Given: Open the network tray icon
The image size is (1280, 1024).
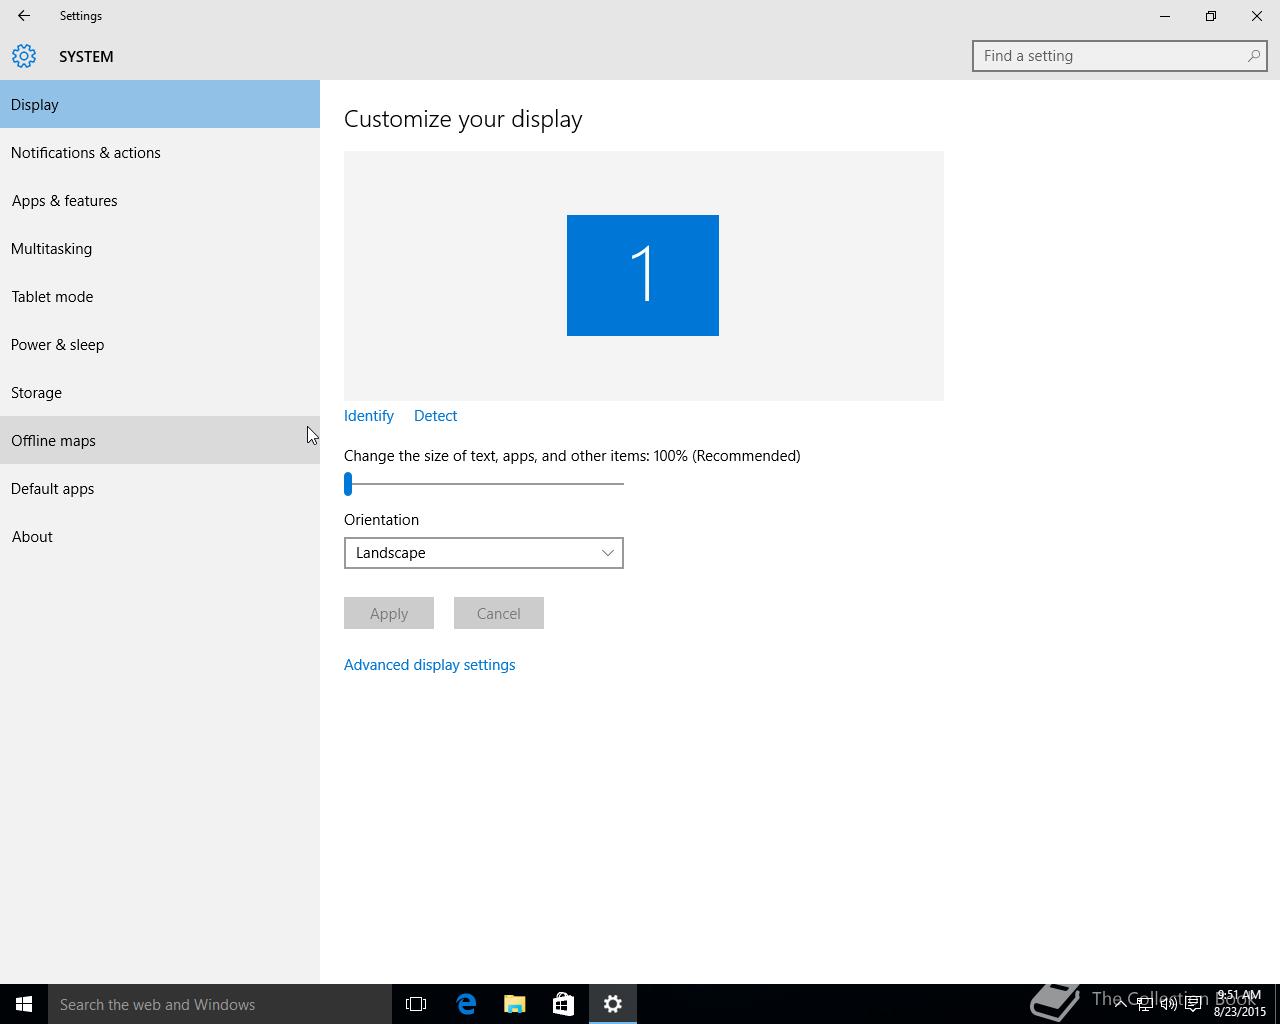Looking at the screenshot, I should coord(1144,1004).
